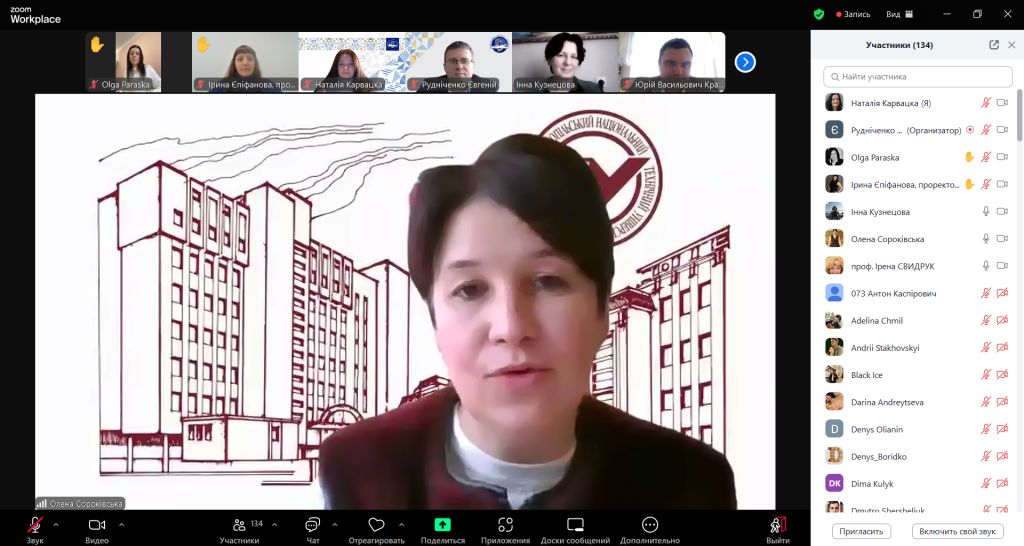Select Olga Paraska's video thumbnail
This screenshot has height=546, width=1024.
(123, 62)
